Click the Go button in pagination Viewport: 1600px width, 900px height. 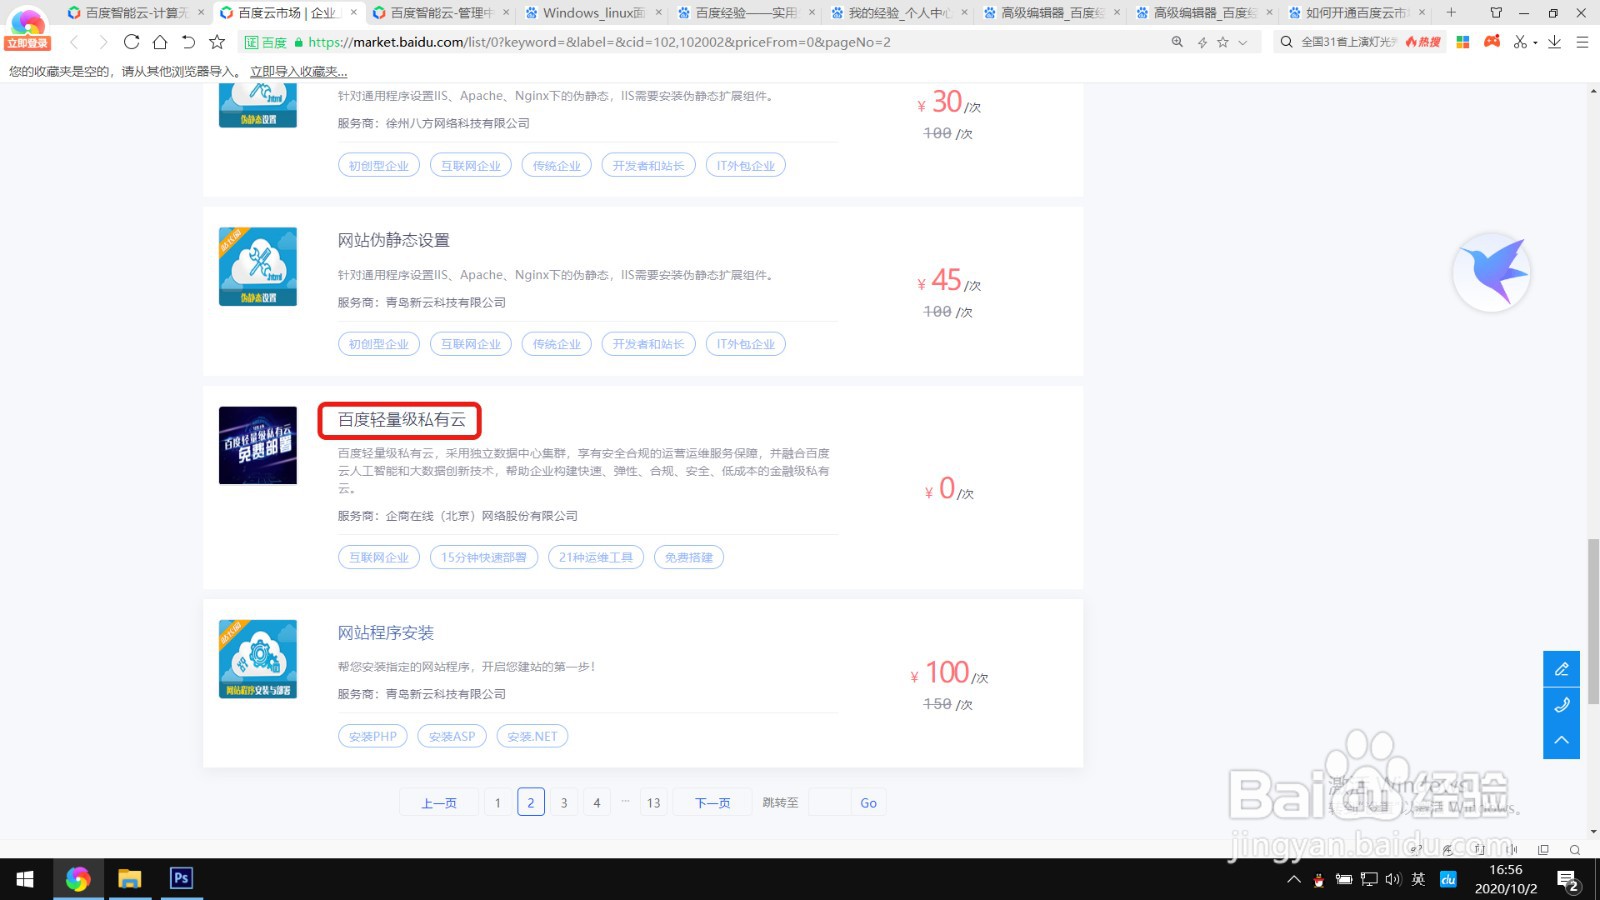click(868, 802)
